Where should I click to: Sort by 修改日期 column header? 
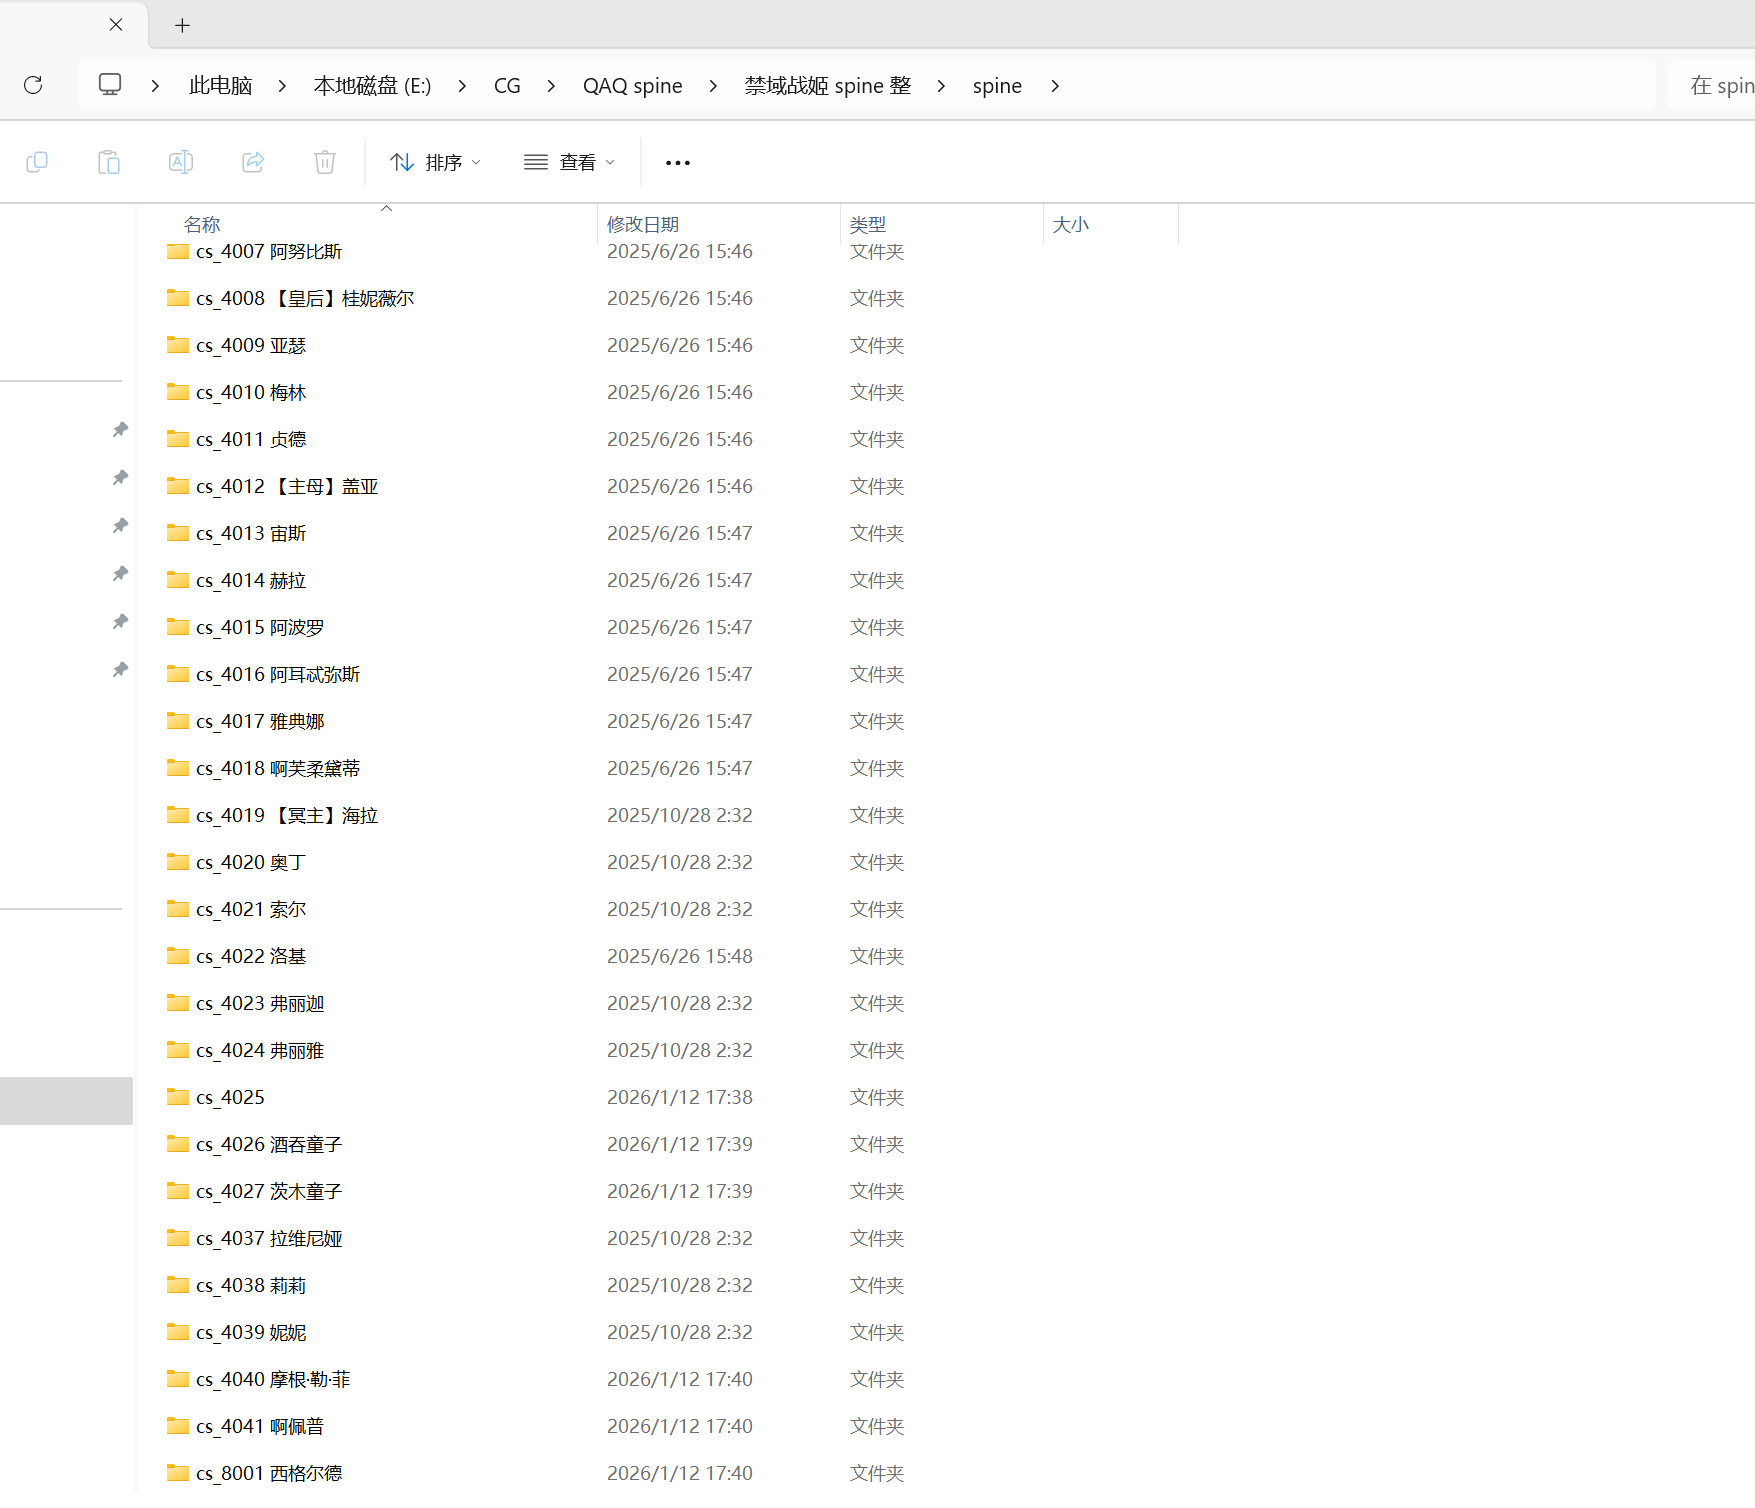[643, 224]
